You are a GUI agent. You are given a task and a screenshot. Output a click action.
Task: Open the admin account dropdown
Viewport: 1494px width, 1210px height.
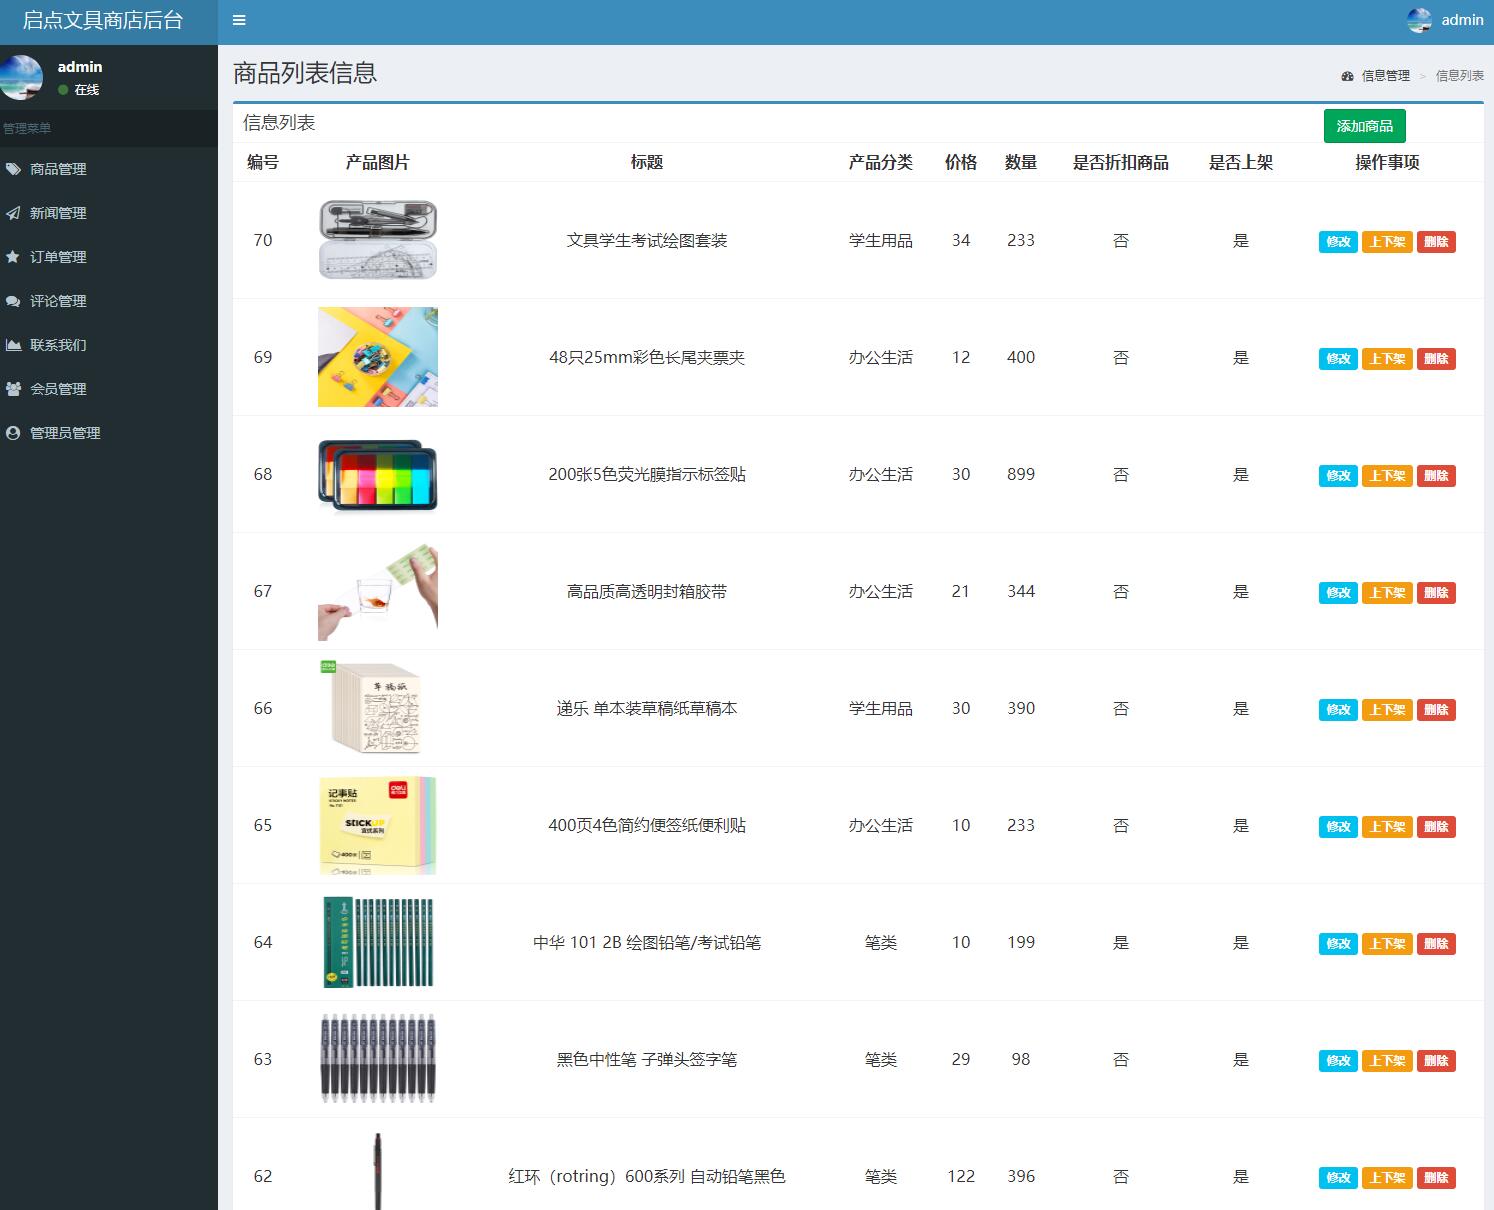[1462, 20]
